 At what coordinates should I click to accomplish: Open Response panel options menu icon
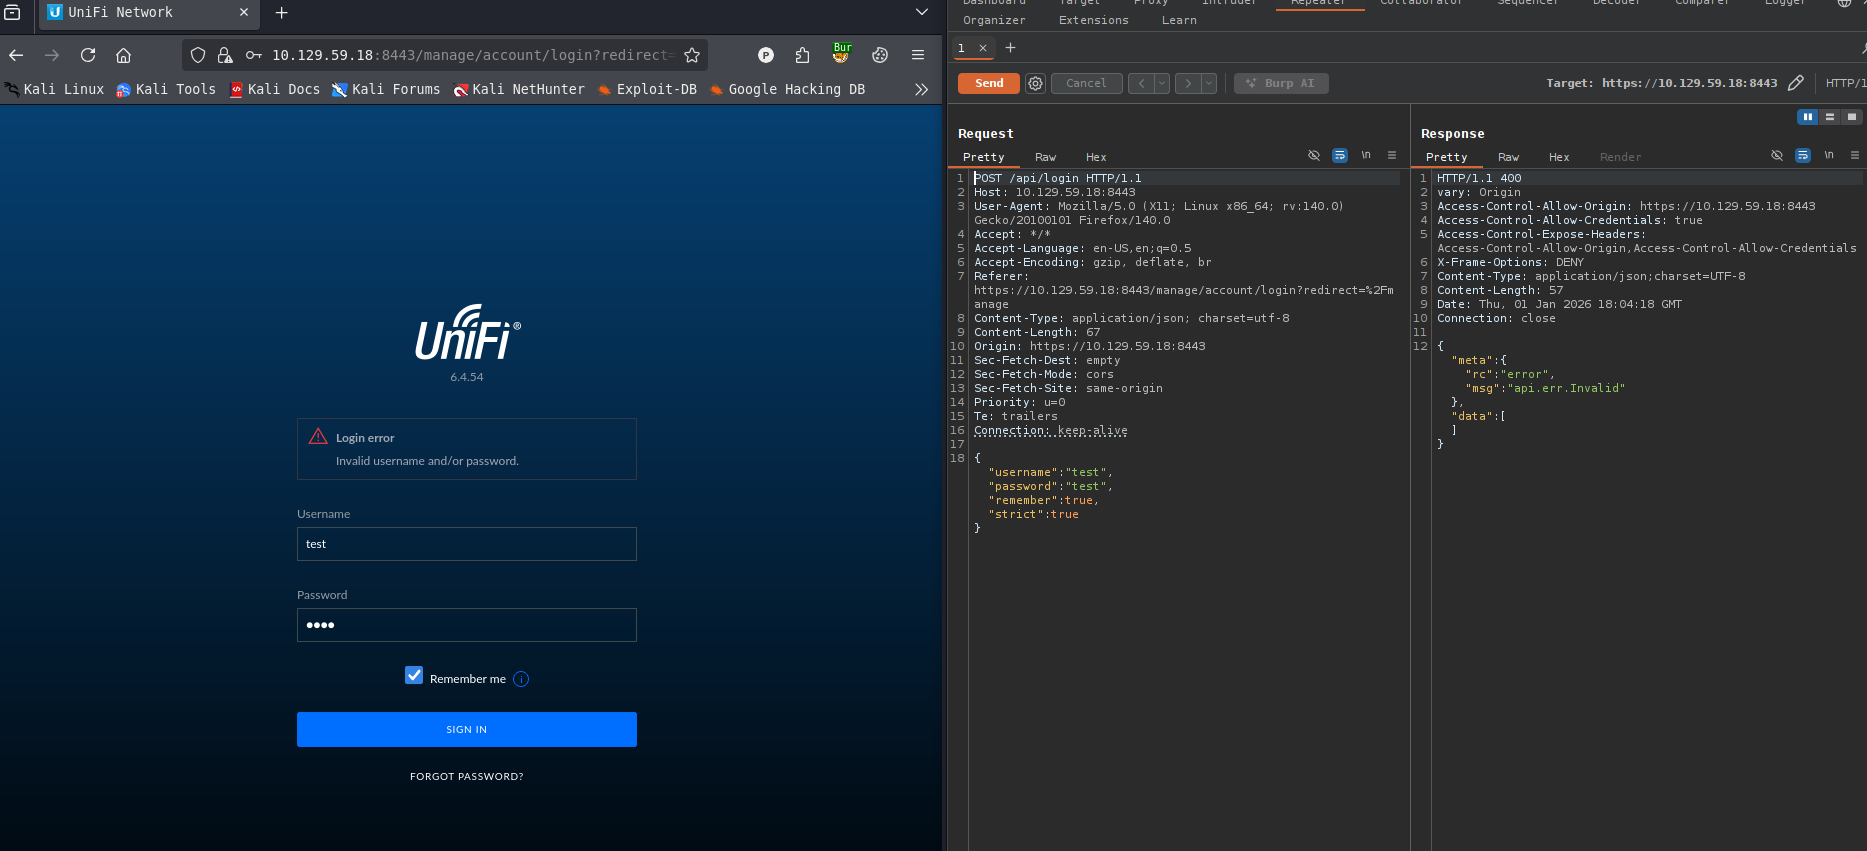(x=1855, y=155)
